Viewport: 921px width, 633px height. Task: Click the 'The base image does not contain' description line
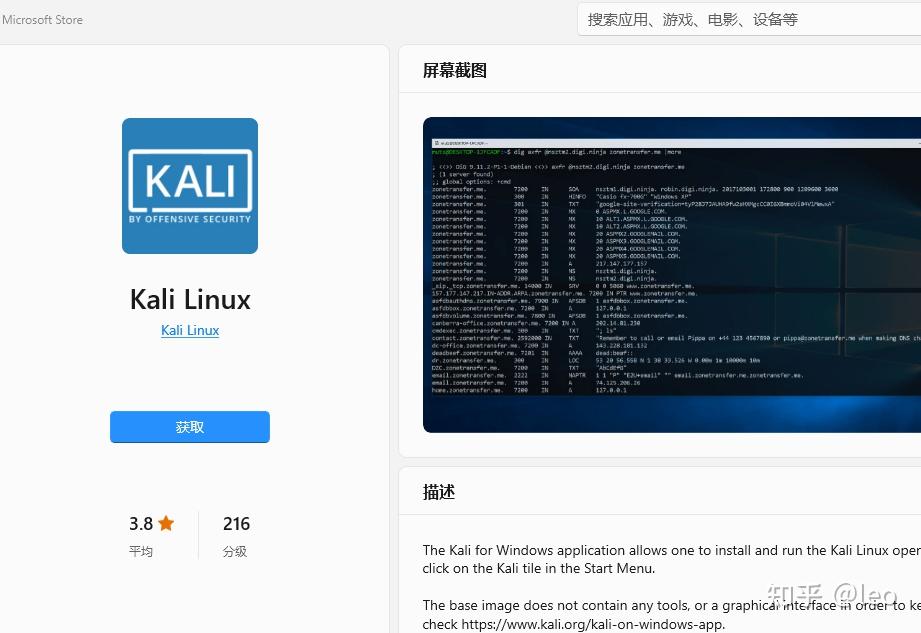(671, 605)
